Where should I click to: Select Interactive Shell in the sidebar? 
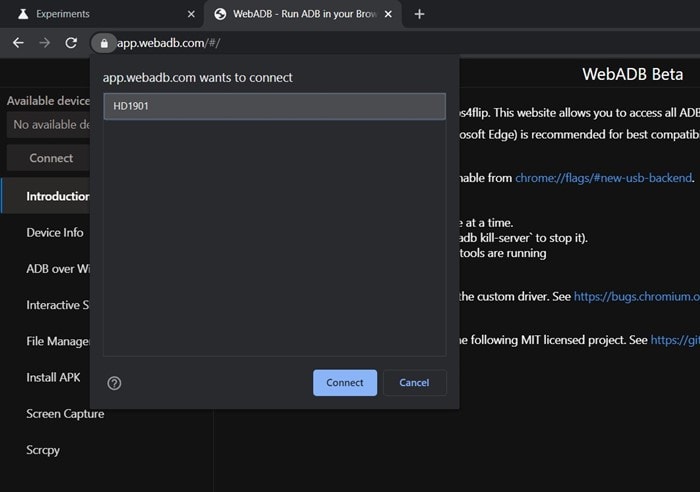58,305
